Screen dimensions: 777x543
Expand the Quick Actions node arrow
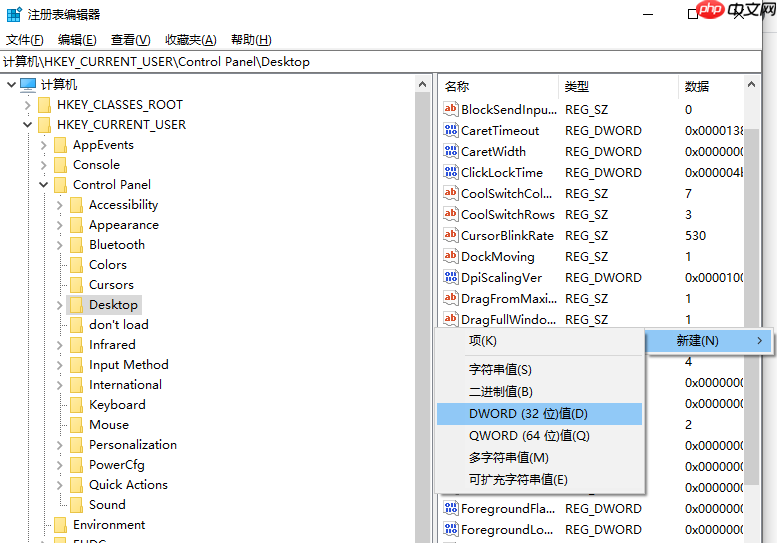[59, 485]
